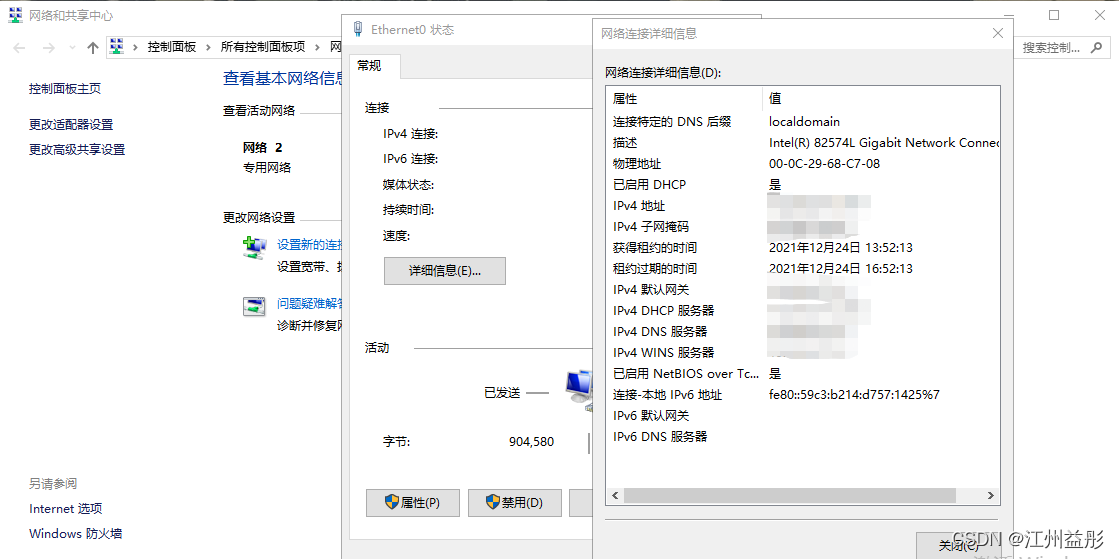Select the 连接特定的 DNS 后缀 row
This screenshot has width=1119, height=559.
(x=803, y=121)
